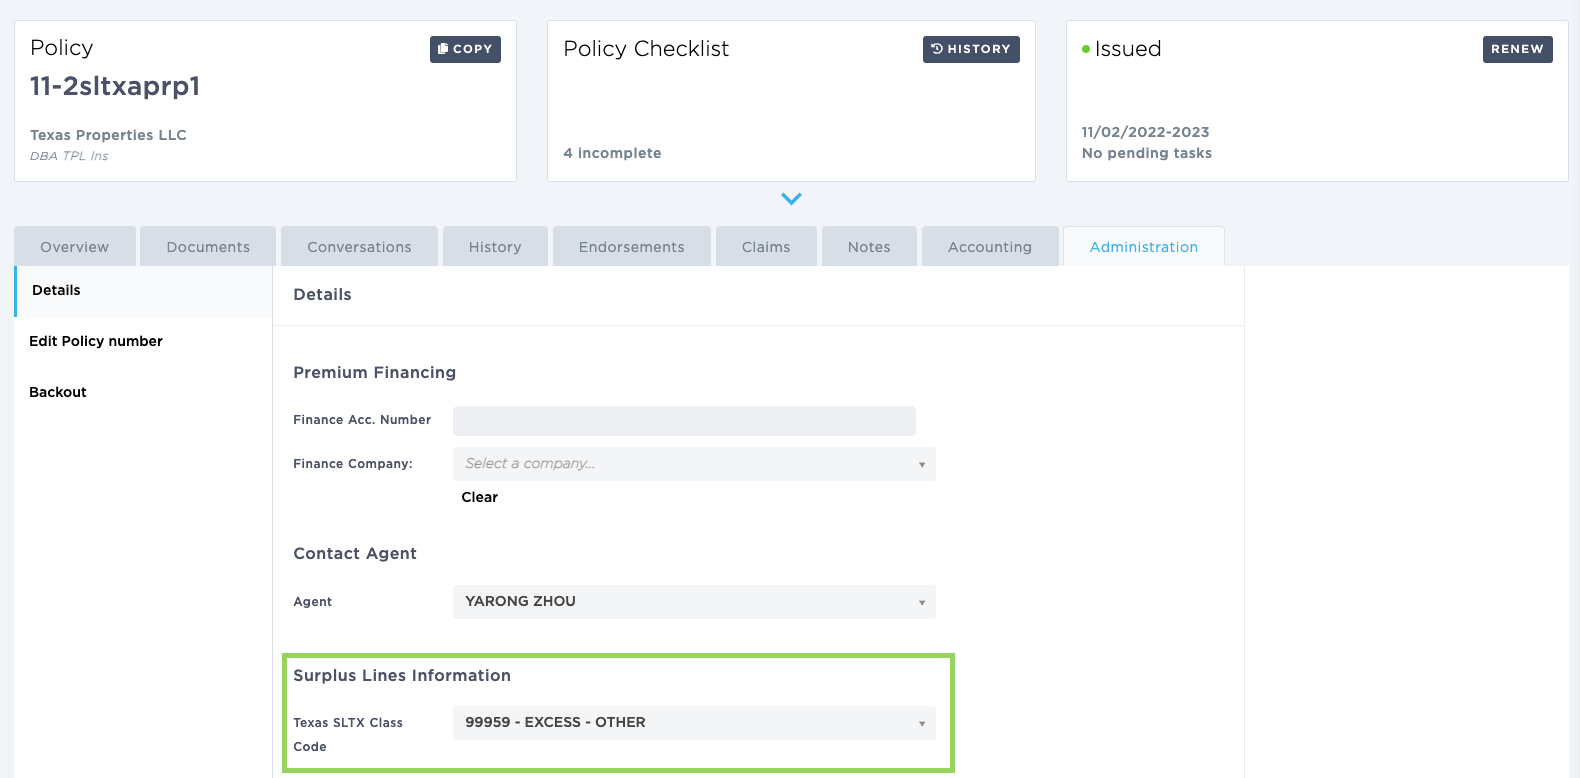The height and width of the screenshot is (778, 1580).
Task: Open the Endorsements tab
Action: click(631, 247)
